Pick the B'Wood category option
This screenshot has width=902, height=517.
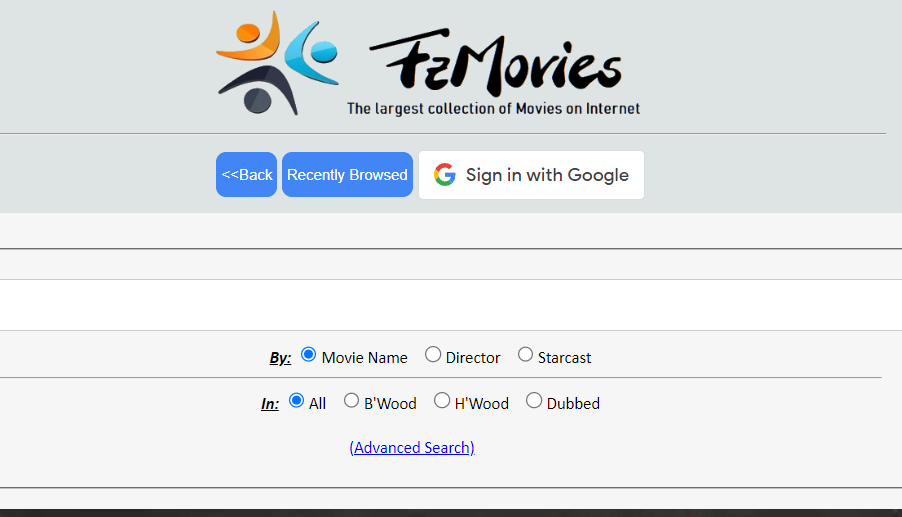(x=352, y=401)
